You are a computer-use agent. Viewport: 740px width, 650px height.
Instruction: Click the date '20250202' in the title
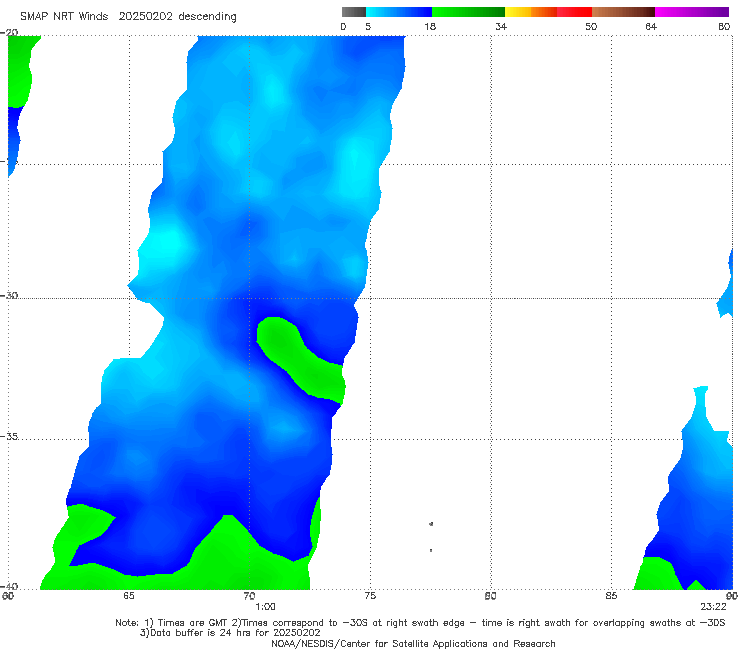tap(145, 16)
